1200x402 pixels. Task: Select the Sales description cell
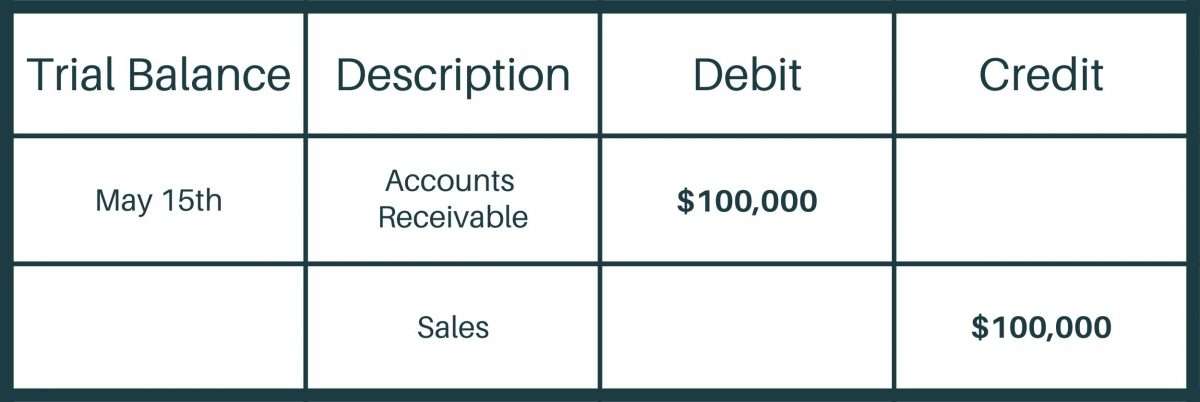point(452,327)
